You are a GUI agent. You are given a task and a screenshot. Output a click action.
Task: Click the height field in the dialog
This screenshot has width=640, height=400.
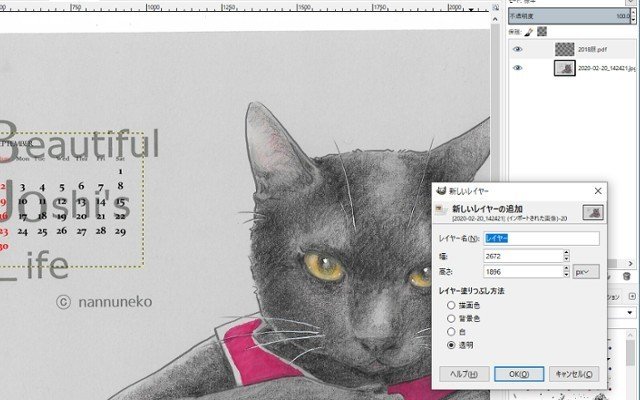[523, 271]
